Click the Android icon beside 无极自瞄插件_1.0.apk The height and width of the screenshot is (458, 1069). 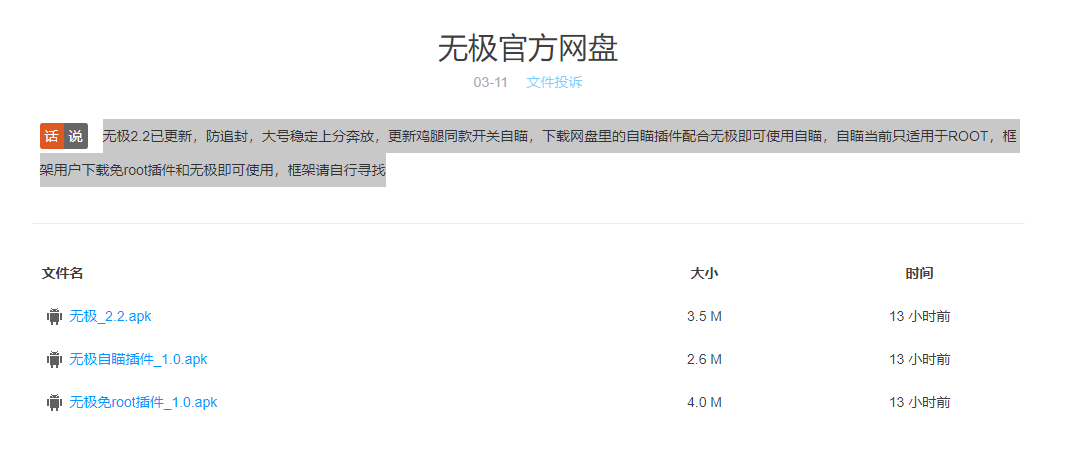click(54, 359)
